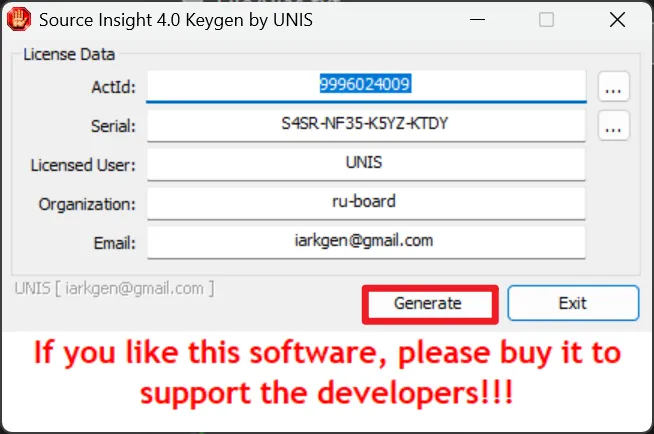Click into the Licensed User field
The image size is (654, 434).
366,164
